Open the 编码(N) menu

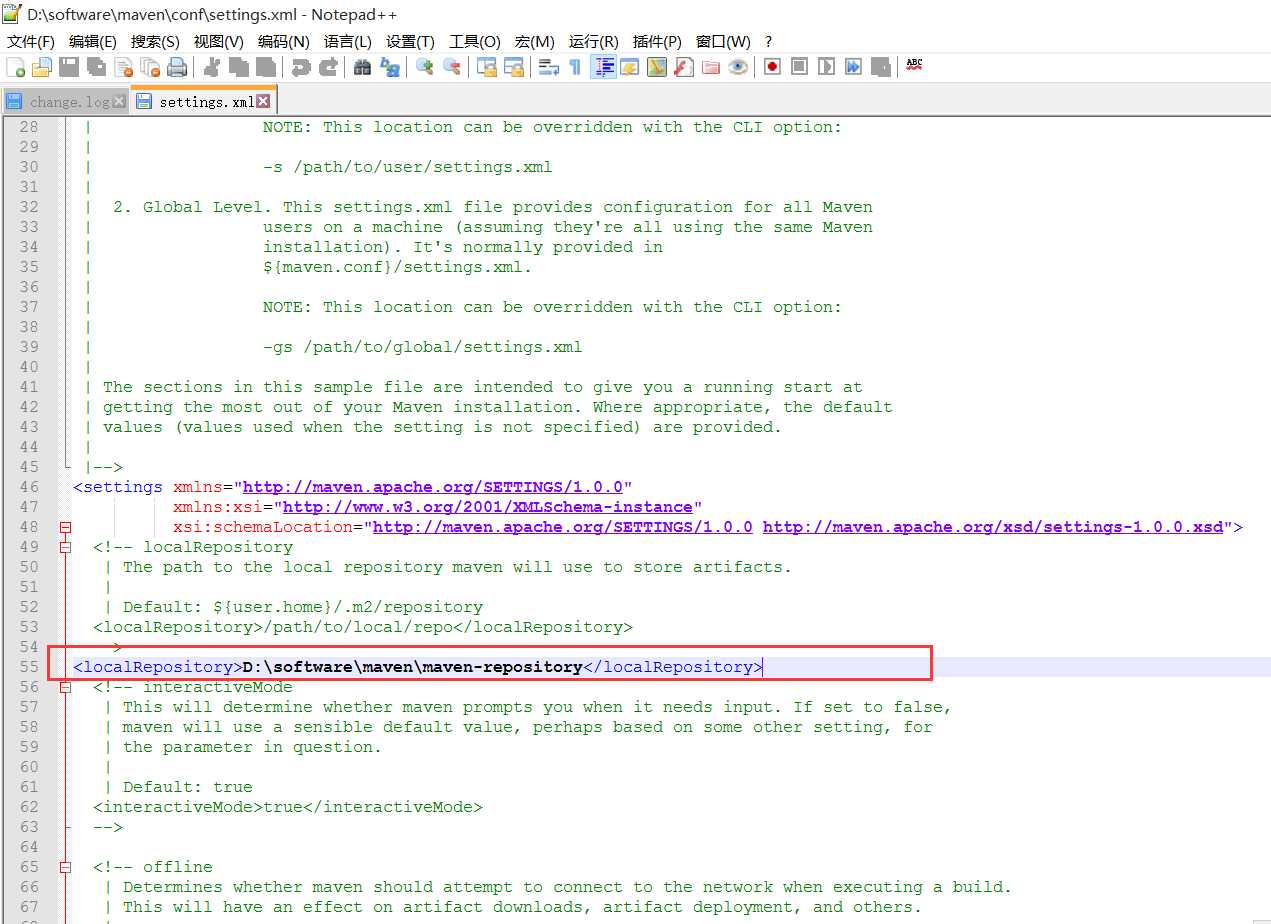pos(284,41)
